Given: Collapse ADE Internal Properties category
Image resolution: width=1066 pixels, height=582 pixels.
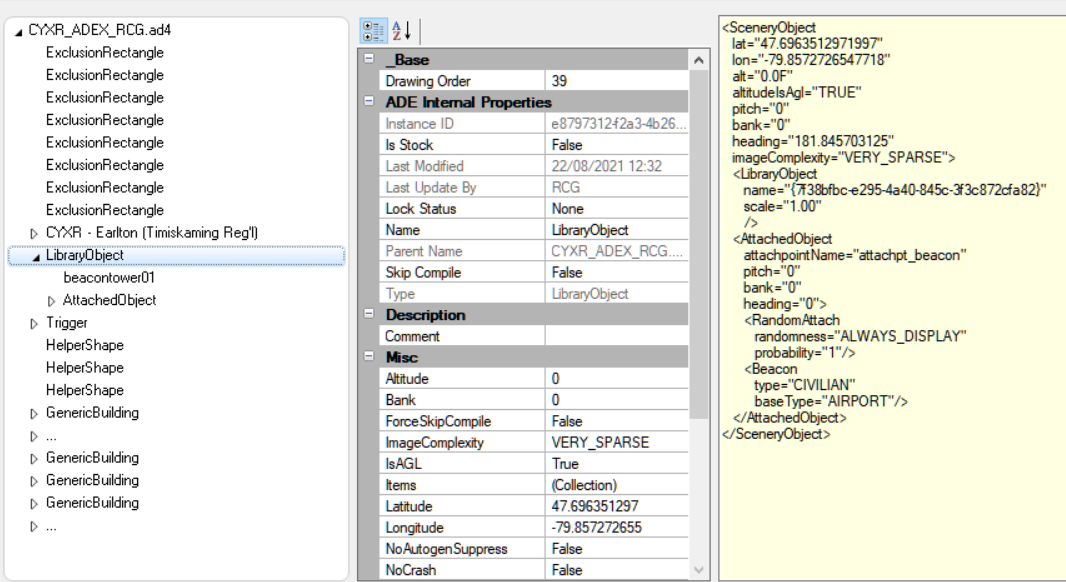Looking at the screenshot, I should [368, 101].
